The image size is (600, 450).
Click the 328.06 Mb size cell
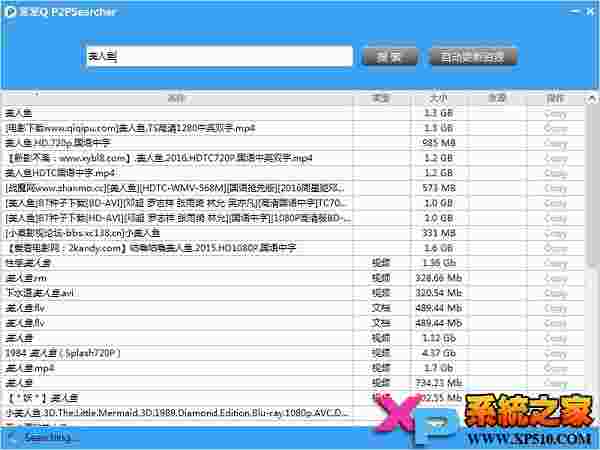[439, 278]
